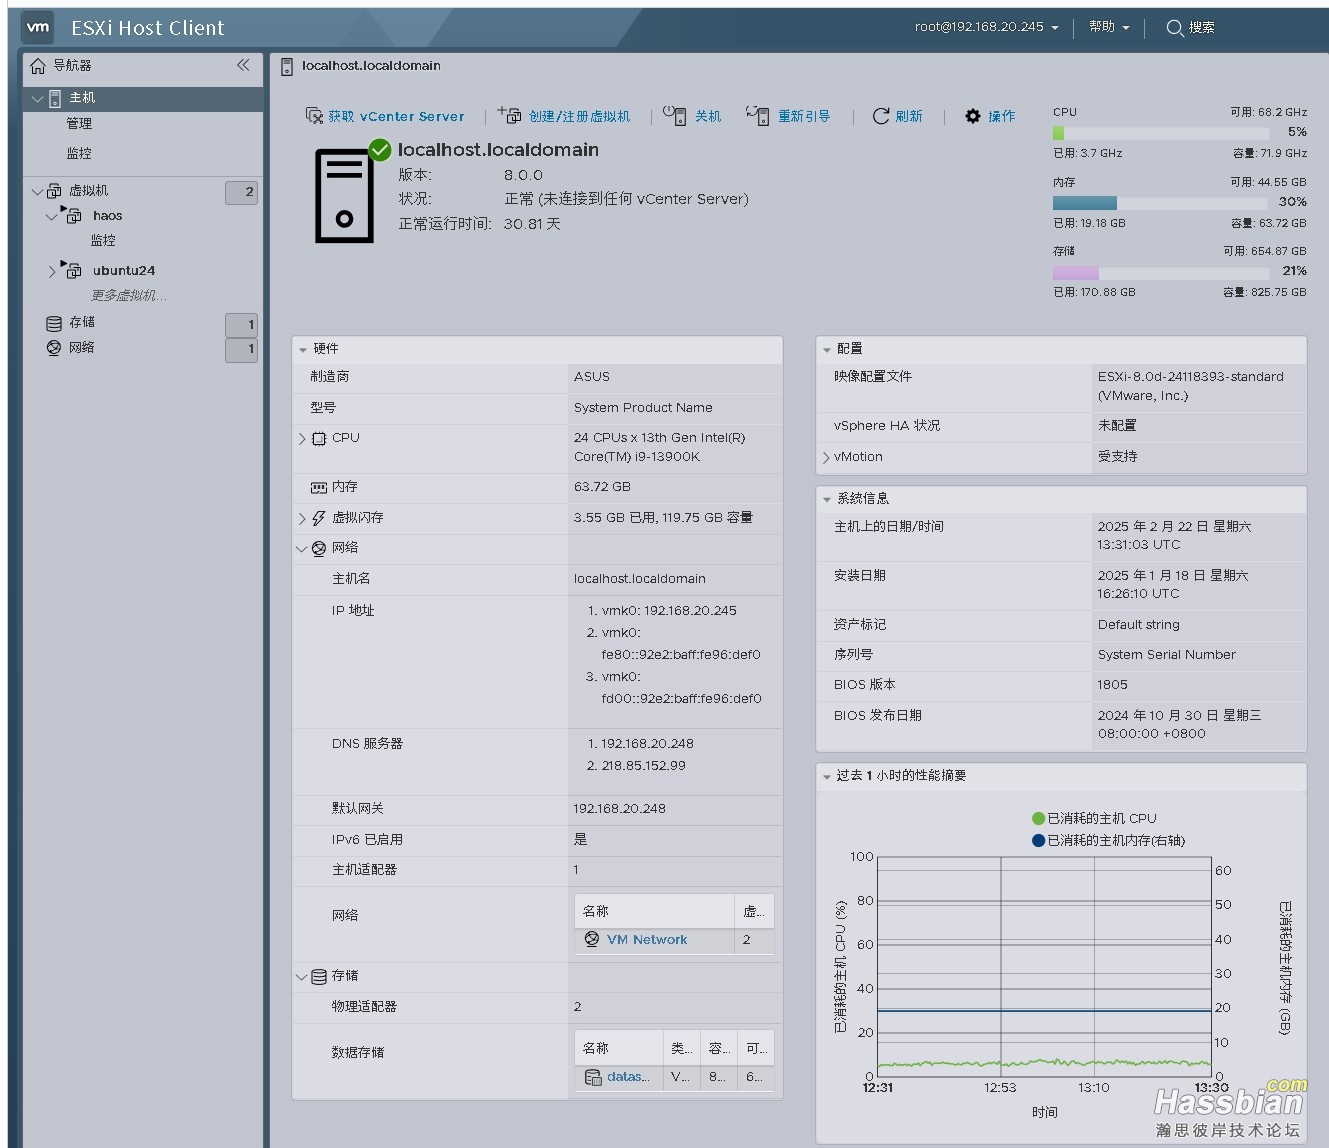Expand the ubuntu24 VM node
This screenshot has width=1329, height=1148.
pyautogui.click(x=52, y=271)
